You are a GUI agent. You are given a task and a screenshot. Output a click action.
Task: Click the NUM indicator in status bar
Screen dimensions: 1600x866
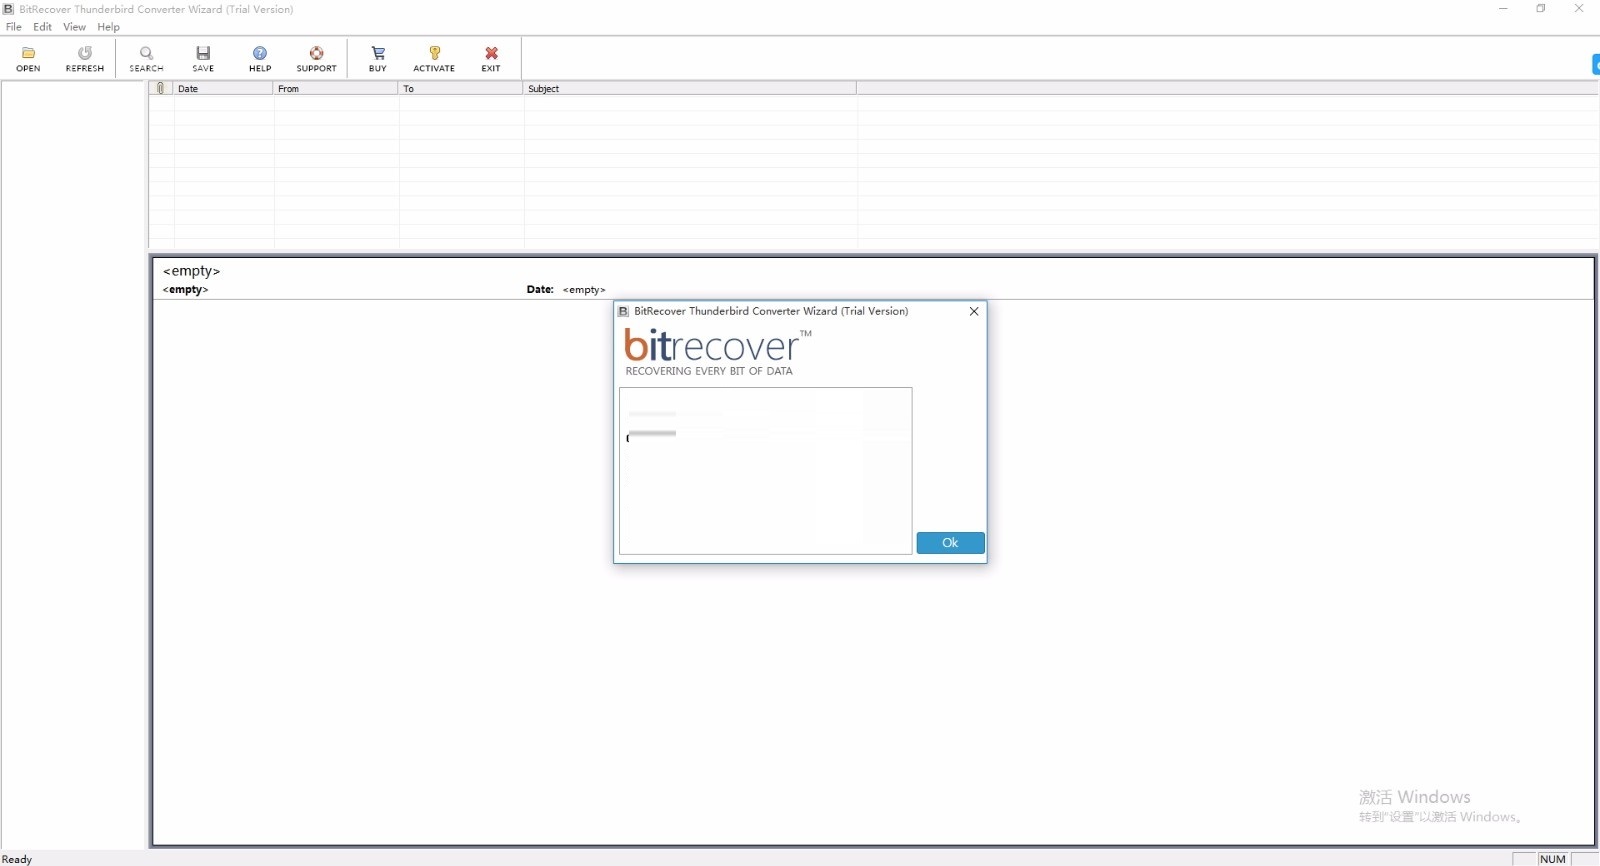coord(1553,859)
